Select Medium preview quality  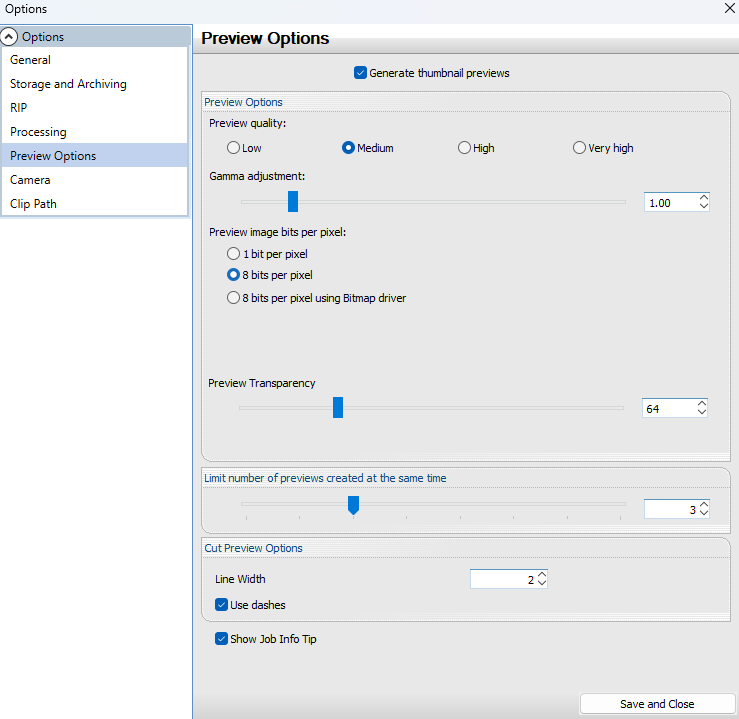point(348,148)
